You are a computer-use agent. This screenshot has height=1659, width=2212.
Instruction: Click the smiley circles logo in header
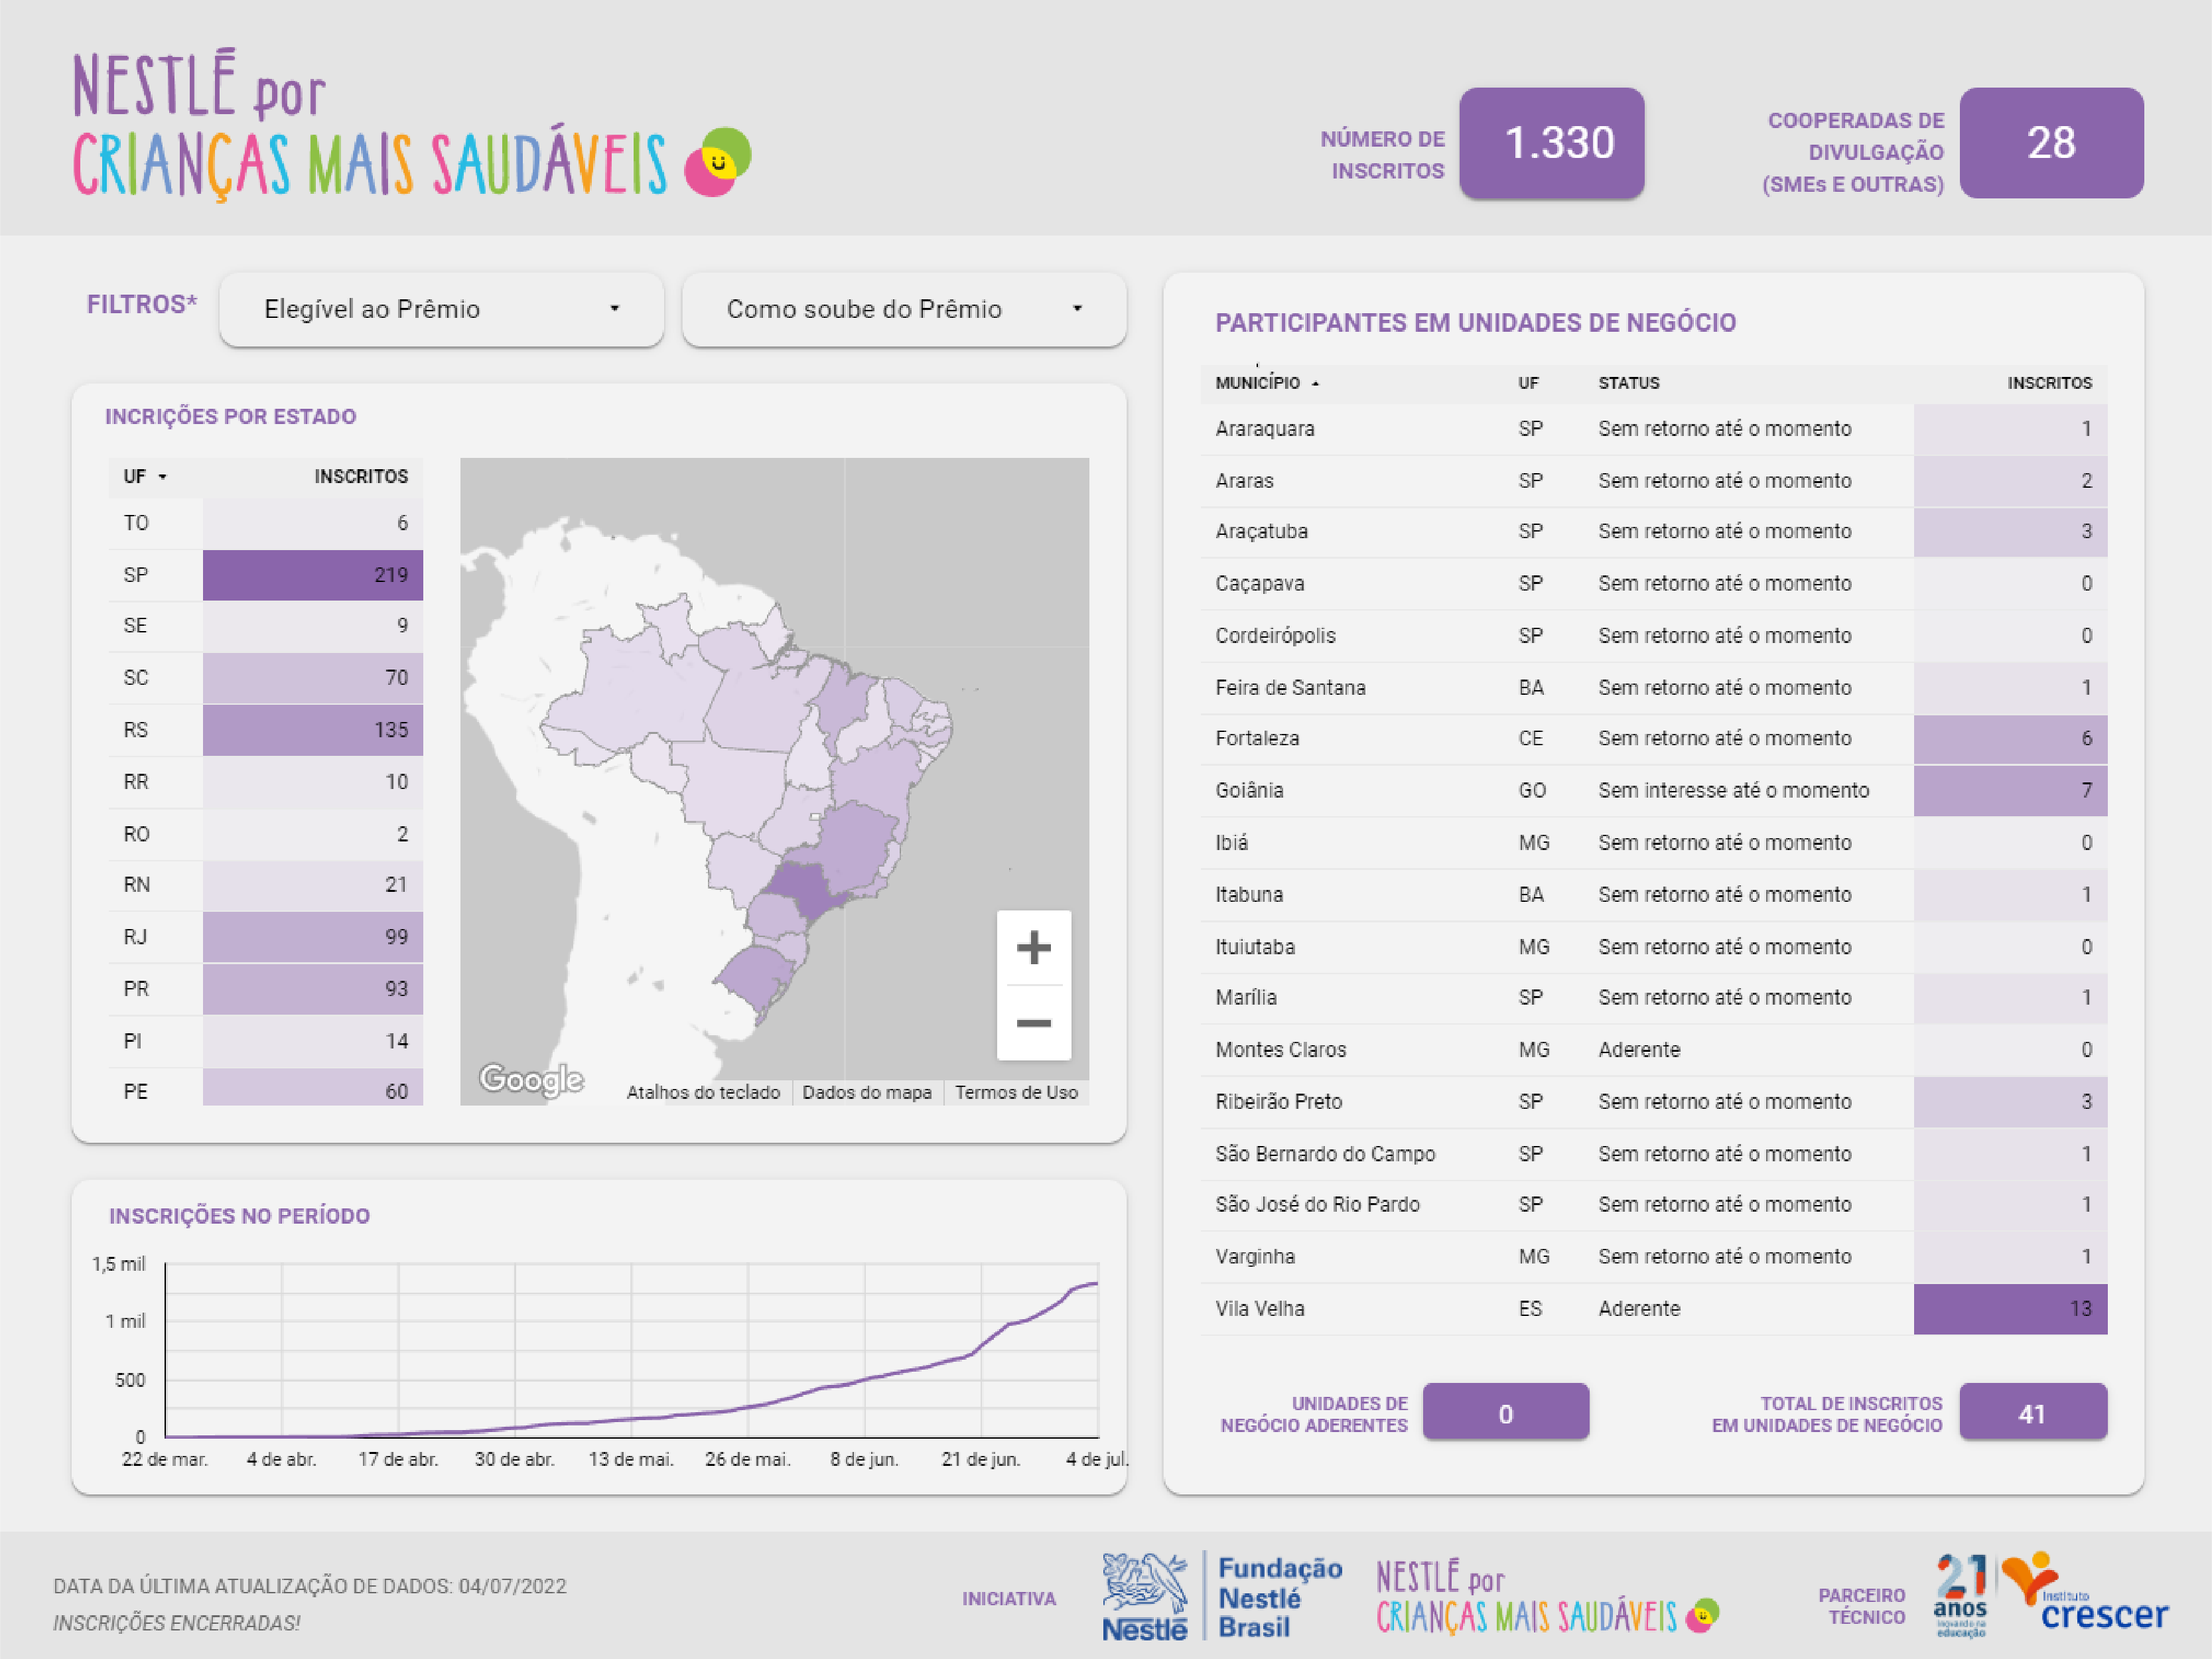717,162
